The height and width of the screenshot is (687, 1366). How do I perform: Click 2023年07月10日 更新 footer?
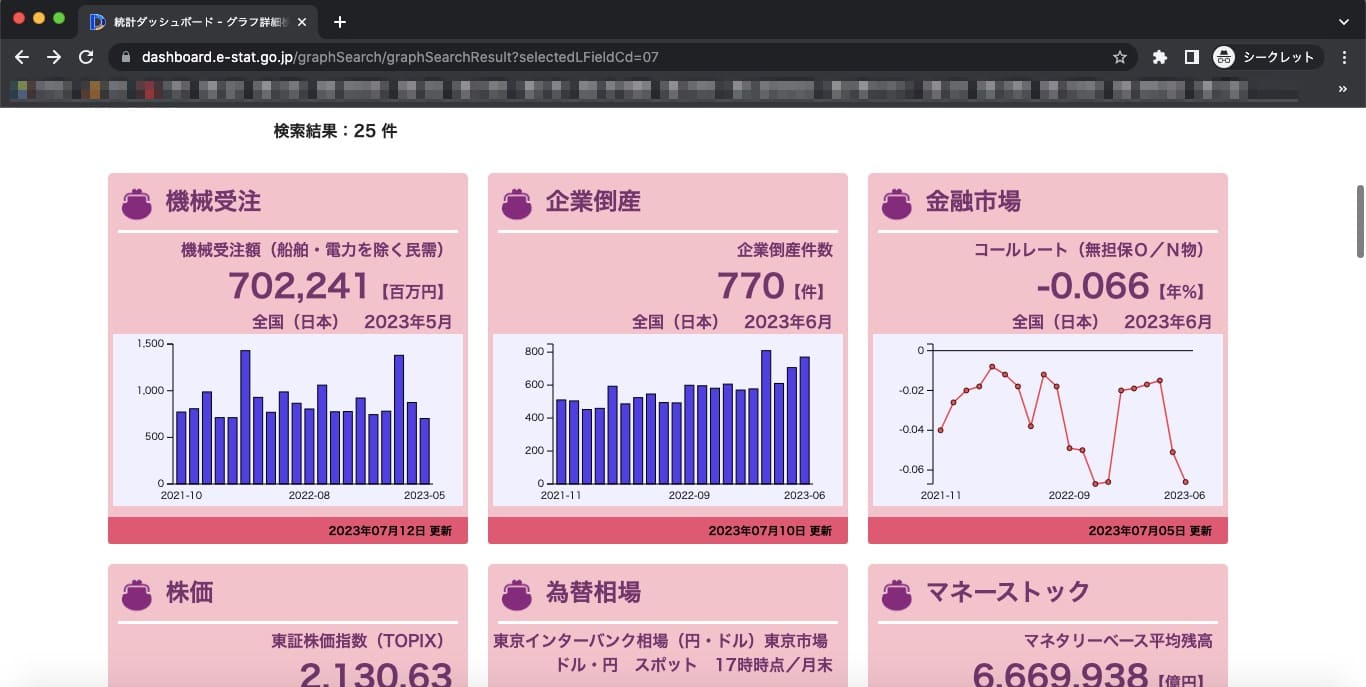click(x=770, y=531)
